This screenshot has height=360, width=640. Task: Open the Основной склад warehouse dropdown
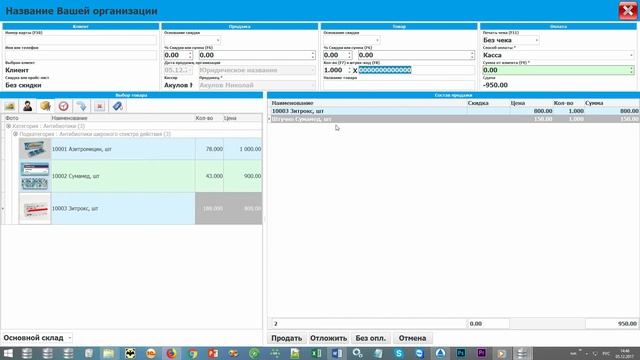tap(70, 338)
